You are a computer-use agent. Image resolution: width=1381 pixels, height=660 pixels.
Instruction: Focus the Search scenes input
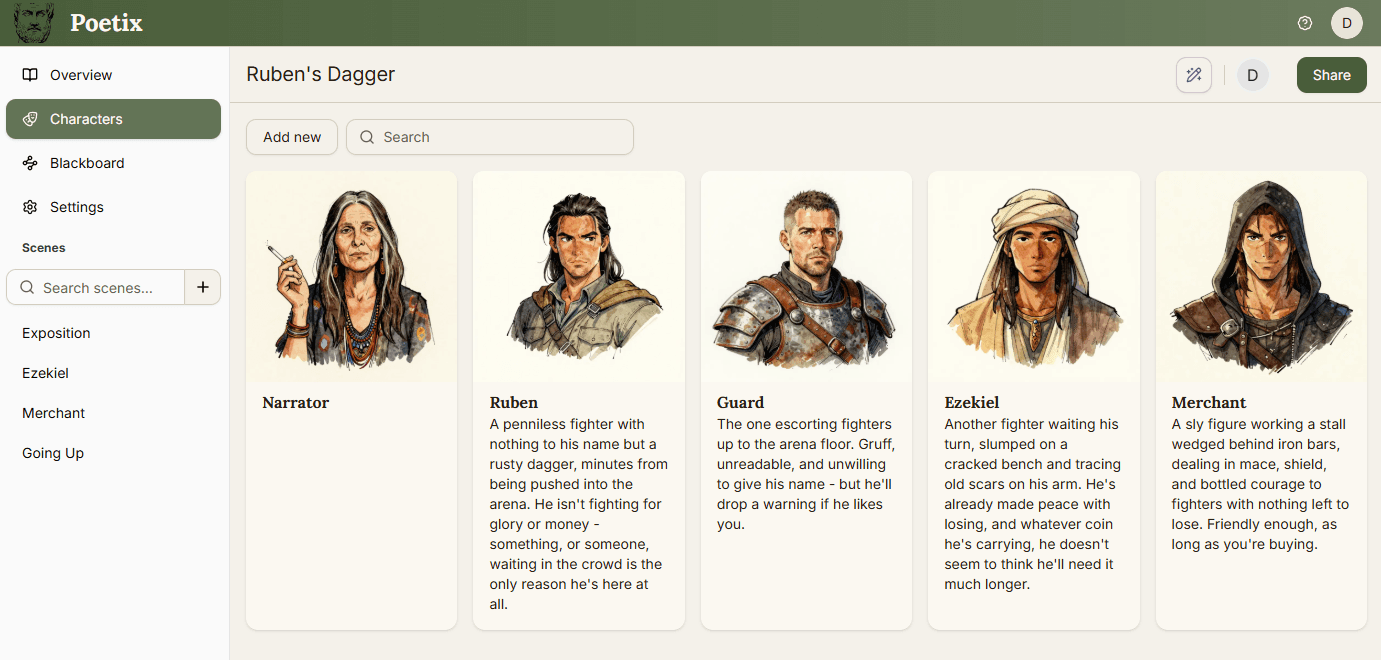[96, 287]
